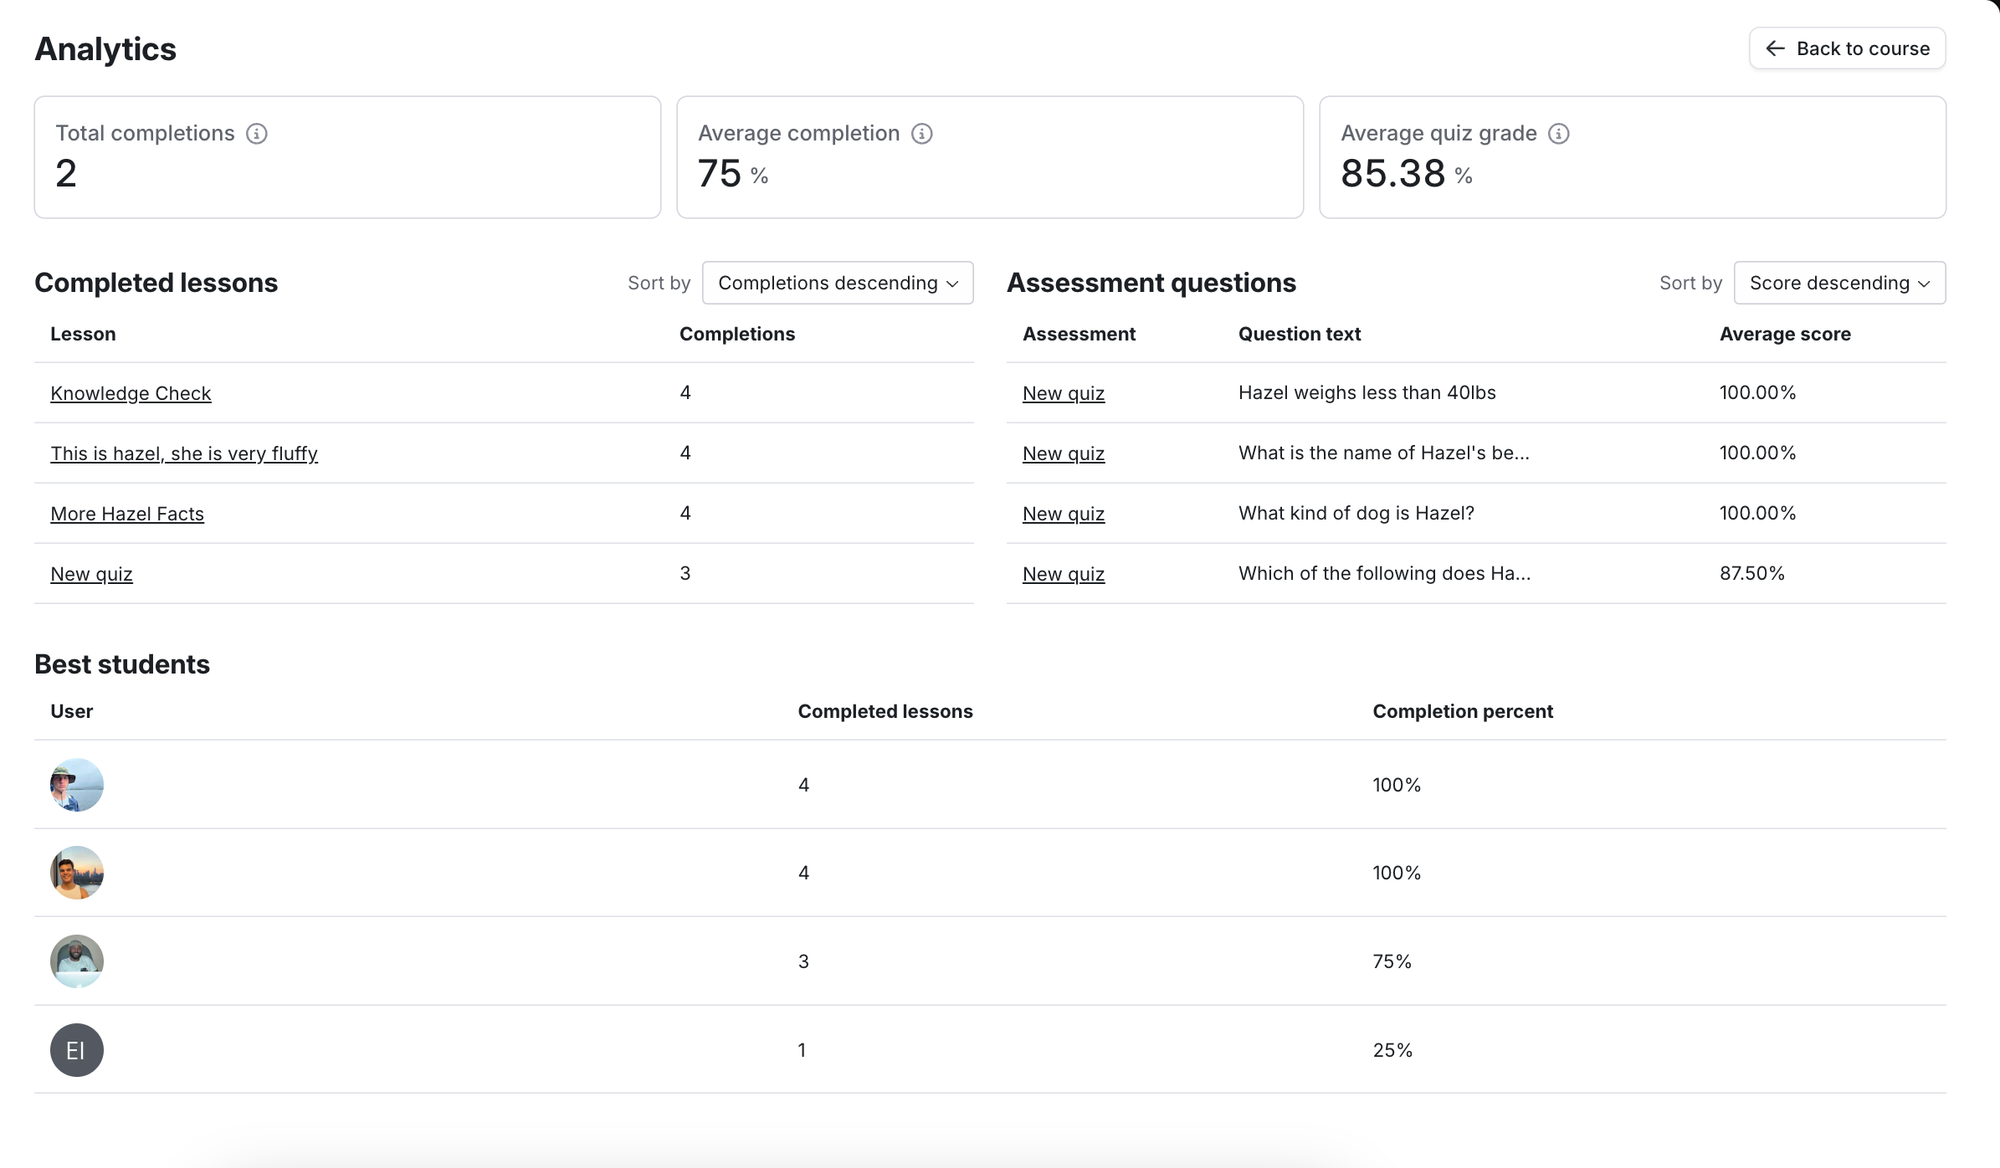Sort by the Completions column header
Image resolution: width=2000 pixels, height=1168 pixels.
(737, 334)
